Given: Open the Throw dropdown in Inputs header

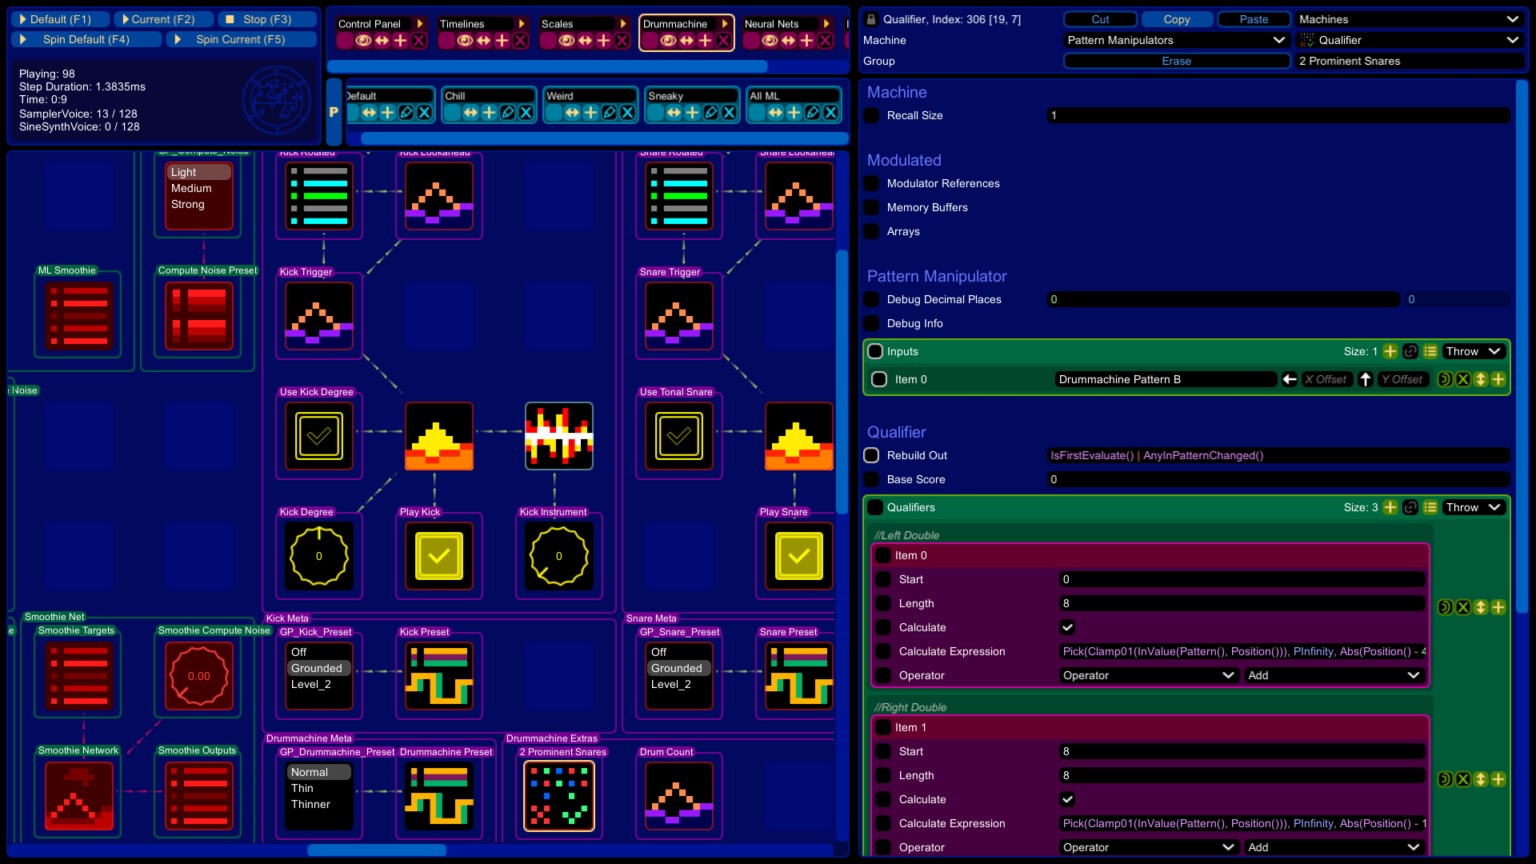Looking at the screenshot, I should (1473, 352).
